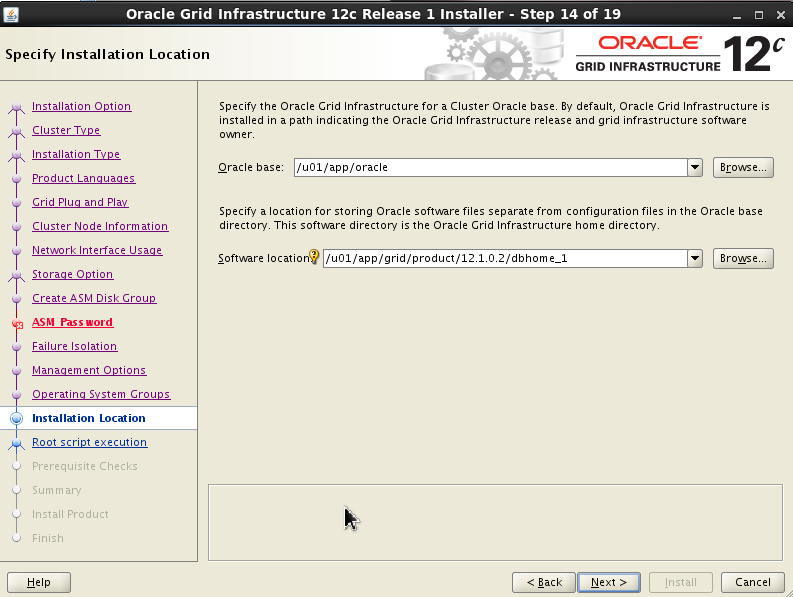This screenshot has height=597, width=793.
Task: Proceed with the Next button
Action: 609,582
